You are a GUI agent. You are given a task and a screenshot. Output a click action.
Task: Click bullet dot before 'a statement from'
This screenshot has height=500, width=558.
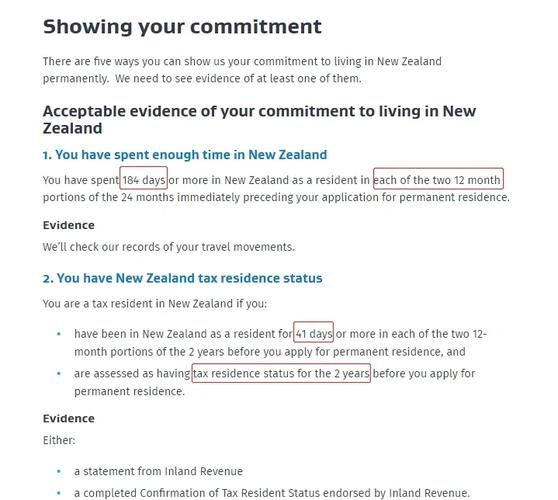(x=59, y=472)
